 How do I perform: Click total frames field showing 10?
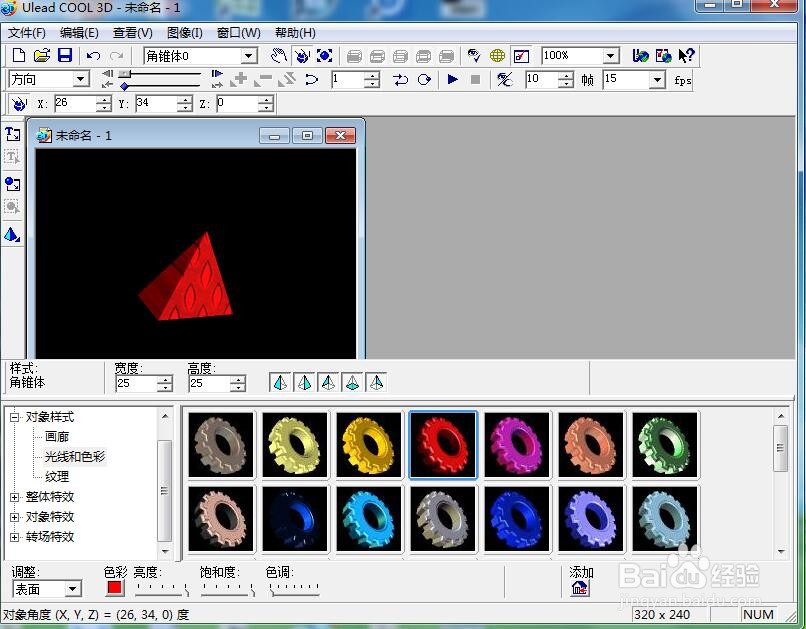coord(542,80)
